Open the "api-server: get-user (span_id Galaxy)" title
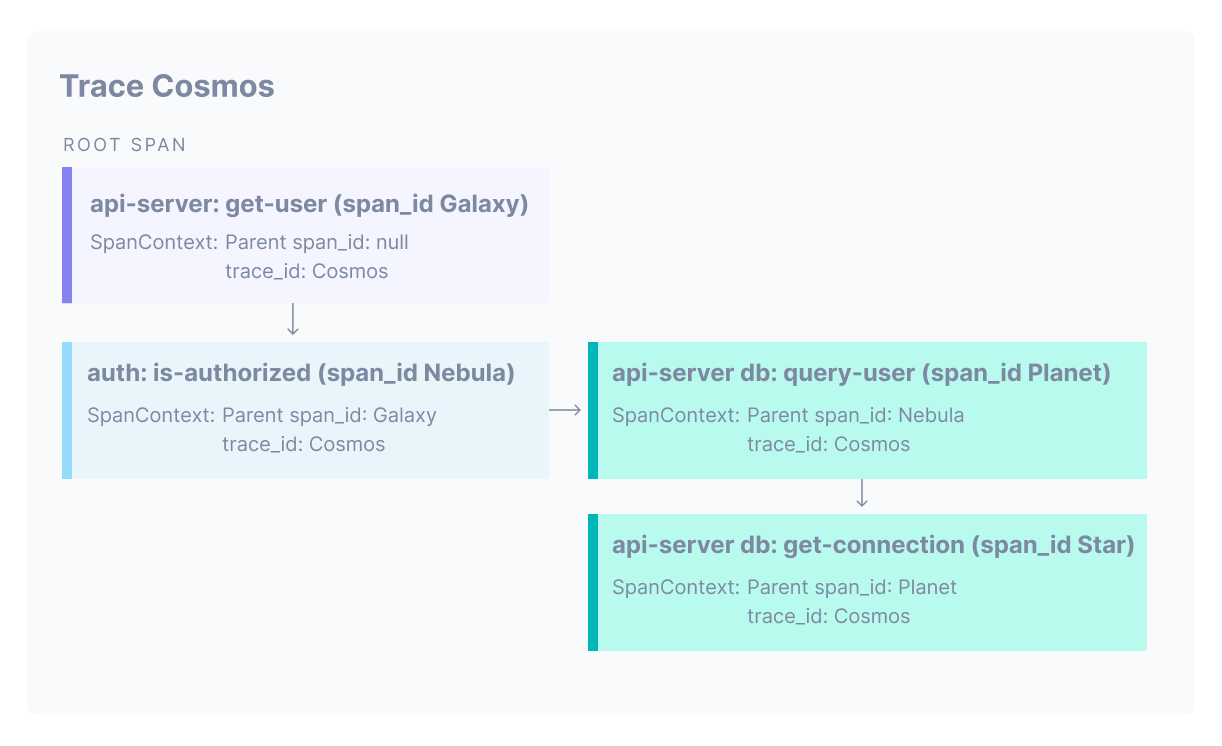This screenshot has height=746, width=1222. tap(309, 204)
